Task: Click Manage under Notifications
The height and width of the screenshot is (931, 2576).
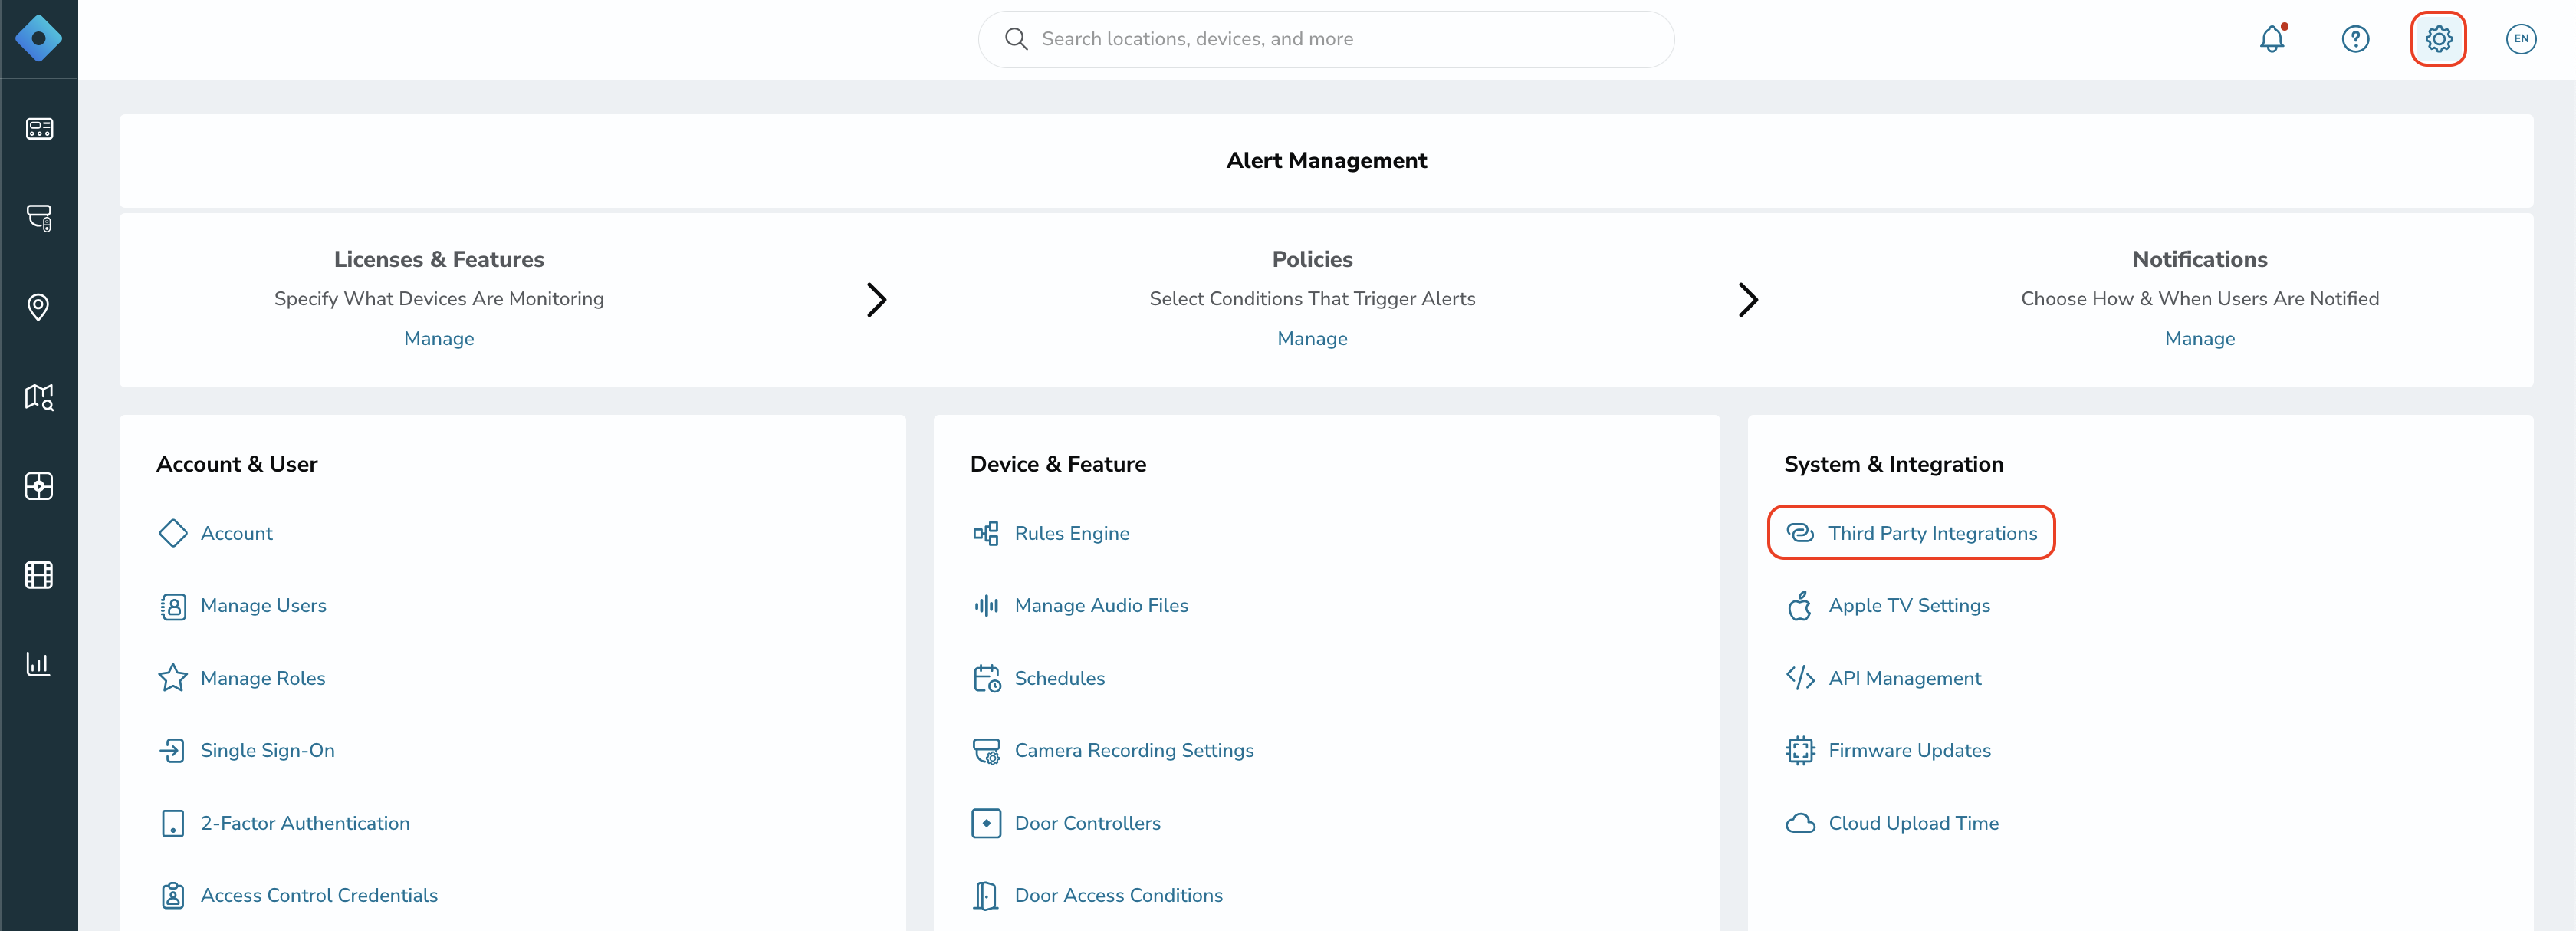Action: [x=2200, y=338]
